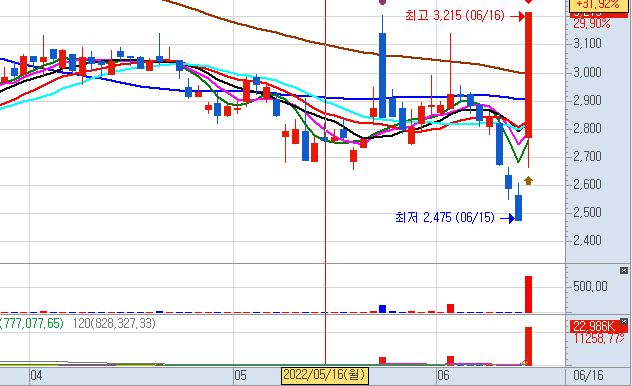Click the 2,700 price axis label
Viewport: 632px width, 386px height.
click(587, 156)
